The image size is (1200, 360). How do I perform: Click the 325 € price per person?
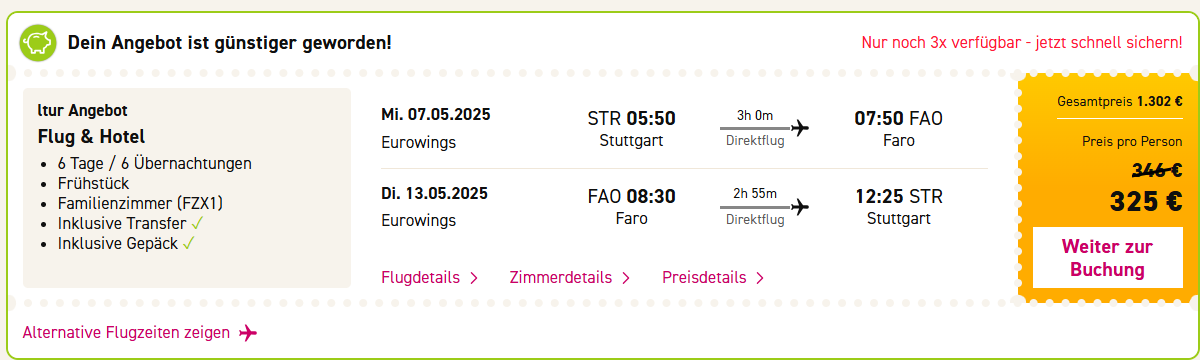(1146, 201)
